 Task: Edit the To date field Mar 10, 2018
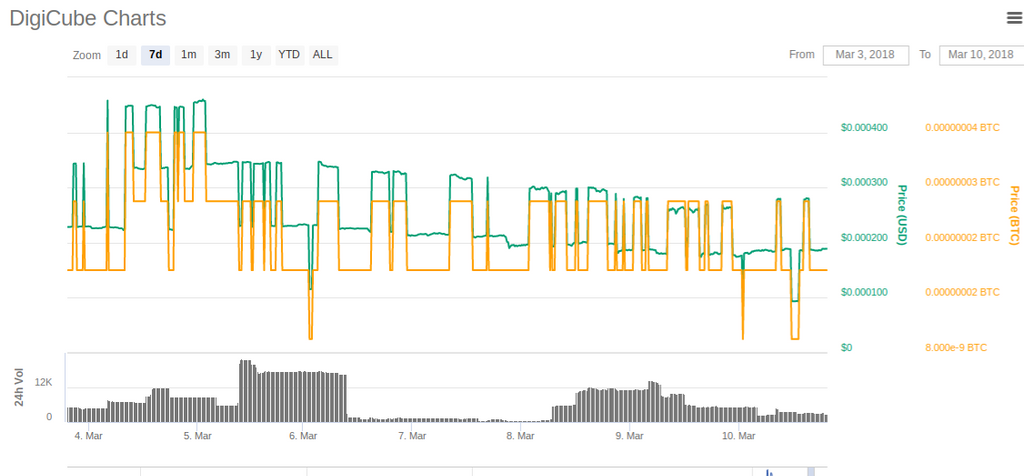coord(982,55)
